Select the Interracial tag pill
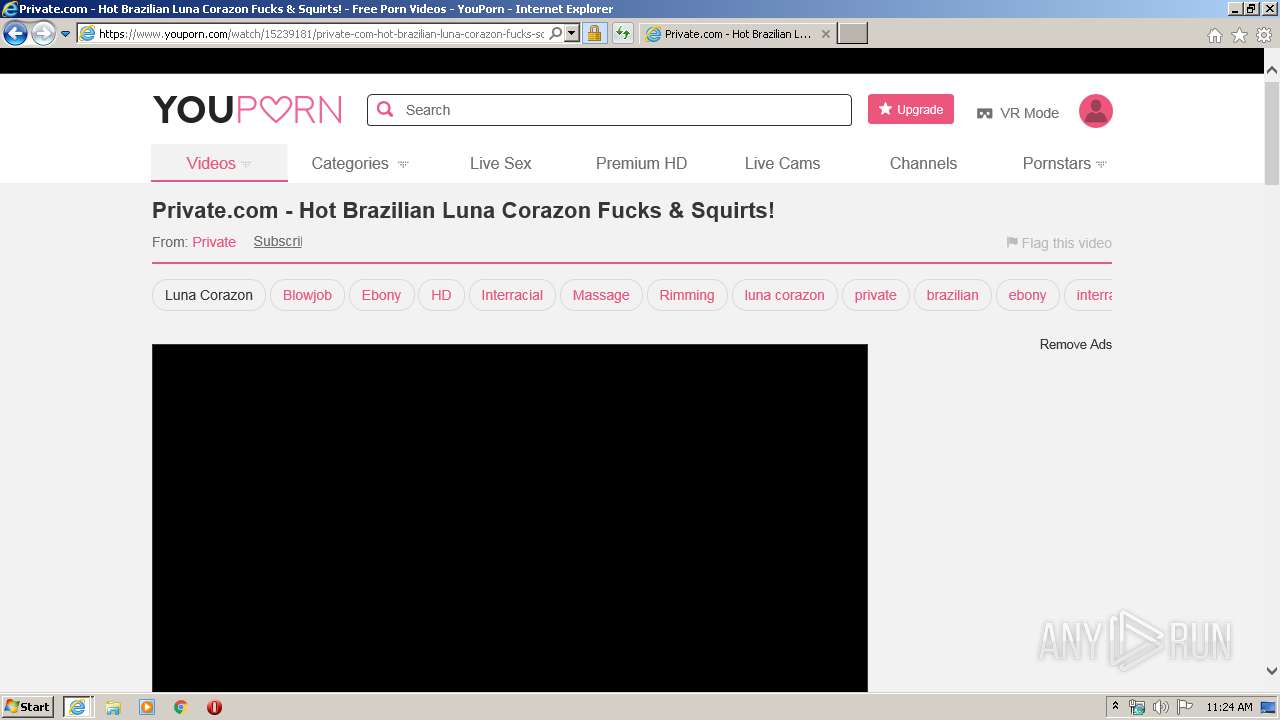The image size is (1280, 720). [512, 295]
